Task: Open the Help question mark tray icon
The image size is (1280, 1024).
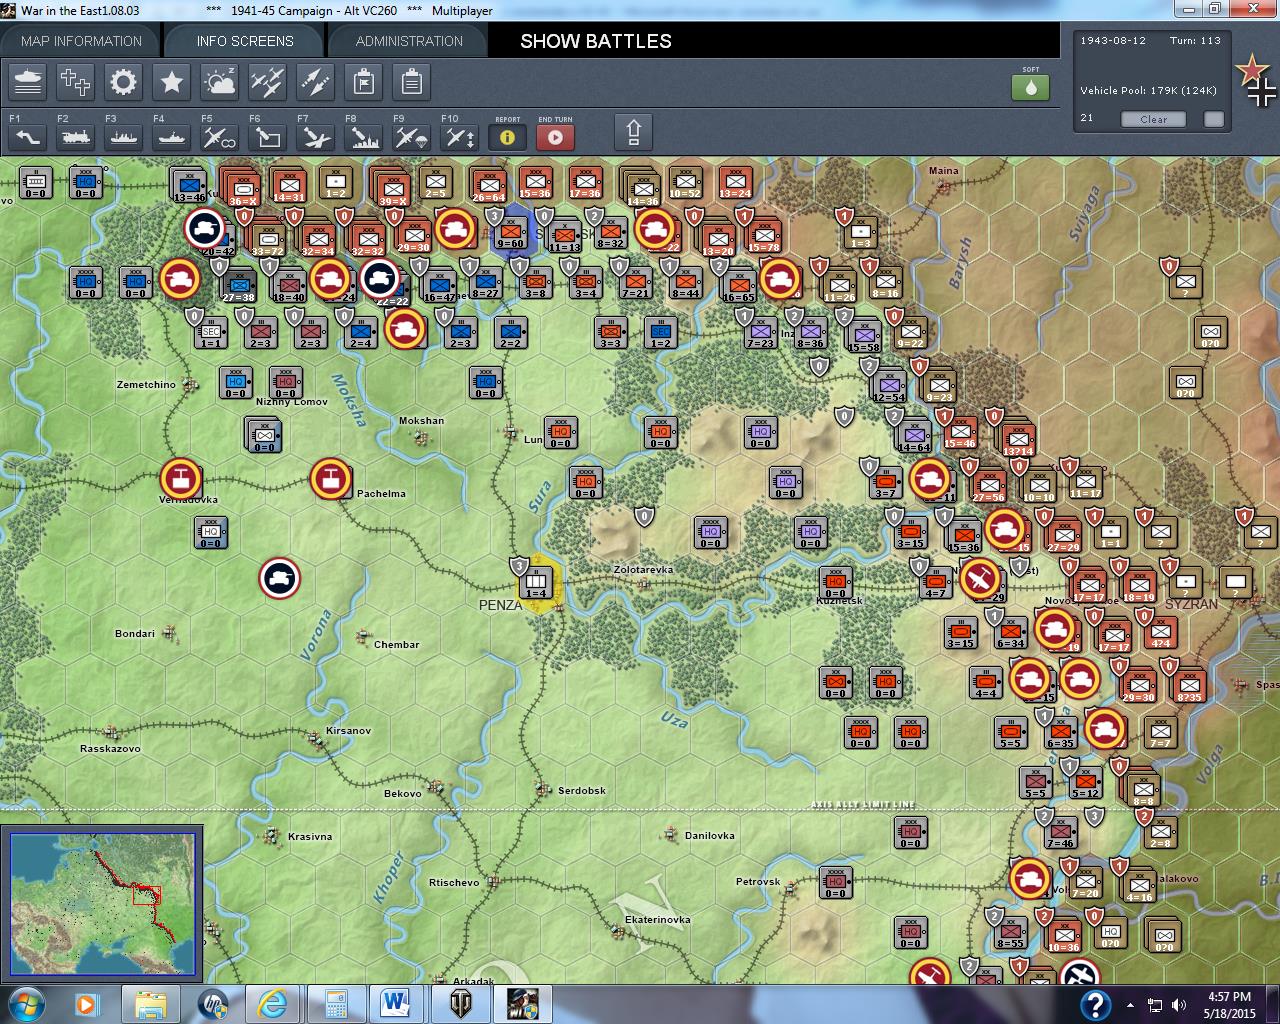Action: click(x=1095, y=1004)
